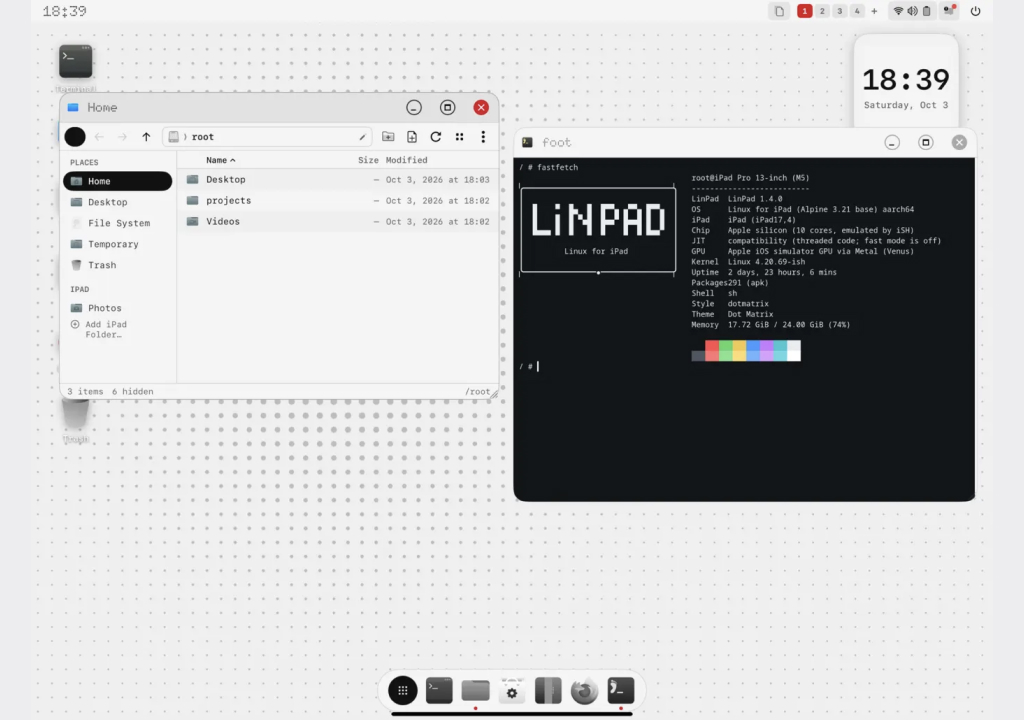Click the drive icon in path bar

(x=174, y=137)
